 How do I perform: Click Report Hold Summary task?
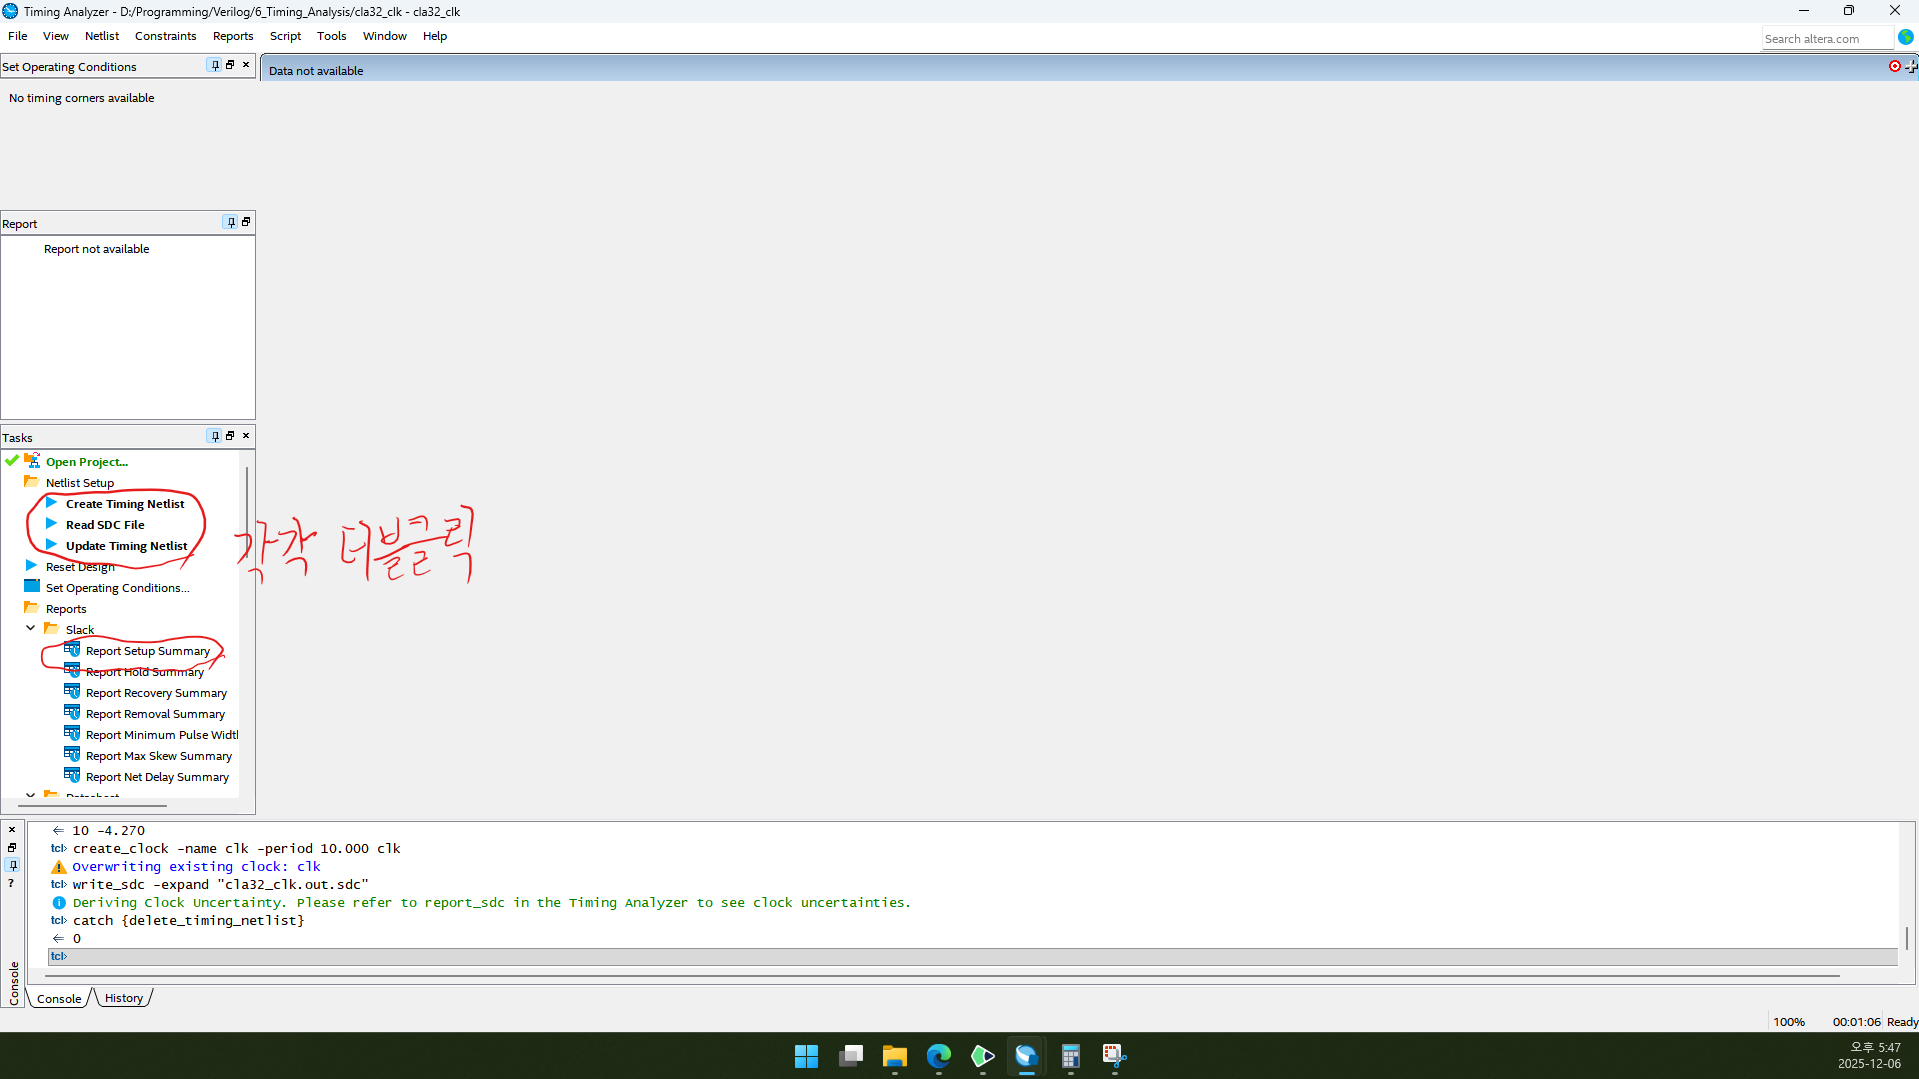click(x=144, y=672)
